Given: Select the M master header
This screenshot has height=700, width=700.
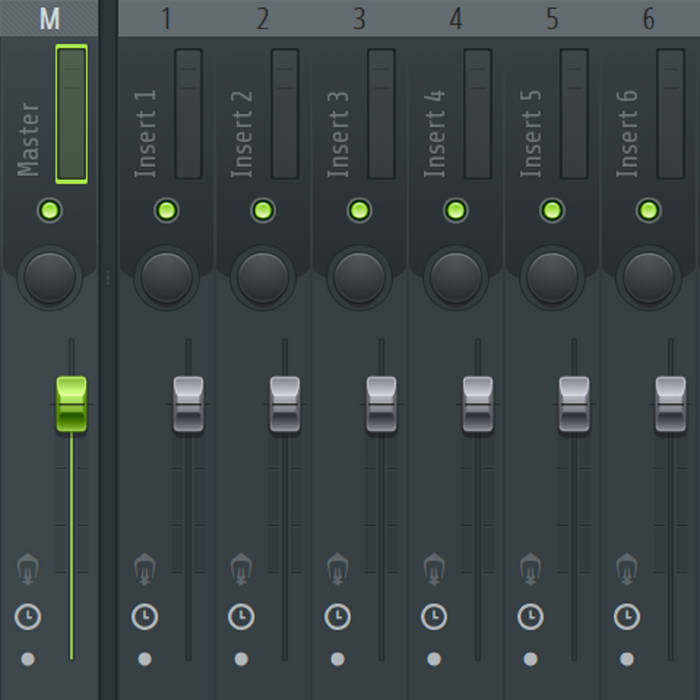Looking at the screenshot, I should (49, 19).
